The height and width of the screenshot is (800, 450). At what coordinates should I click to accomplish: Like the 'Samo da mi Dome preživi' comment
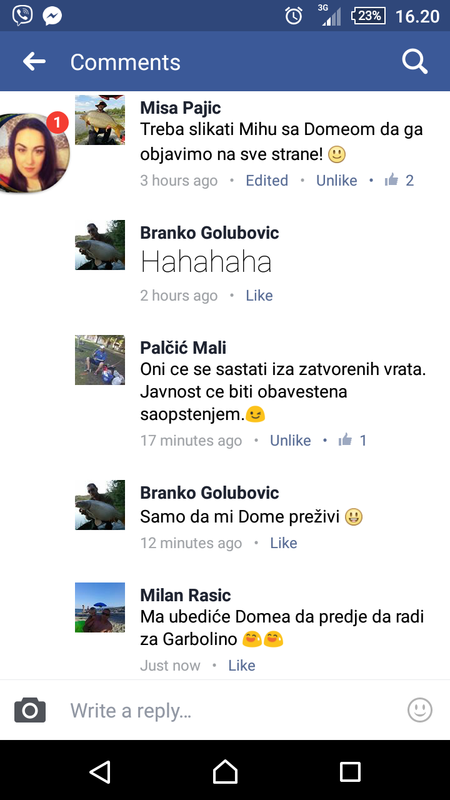284,543
